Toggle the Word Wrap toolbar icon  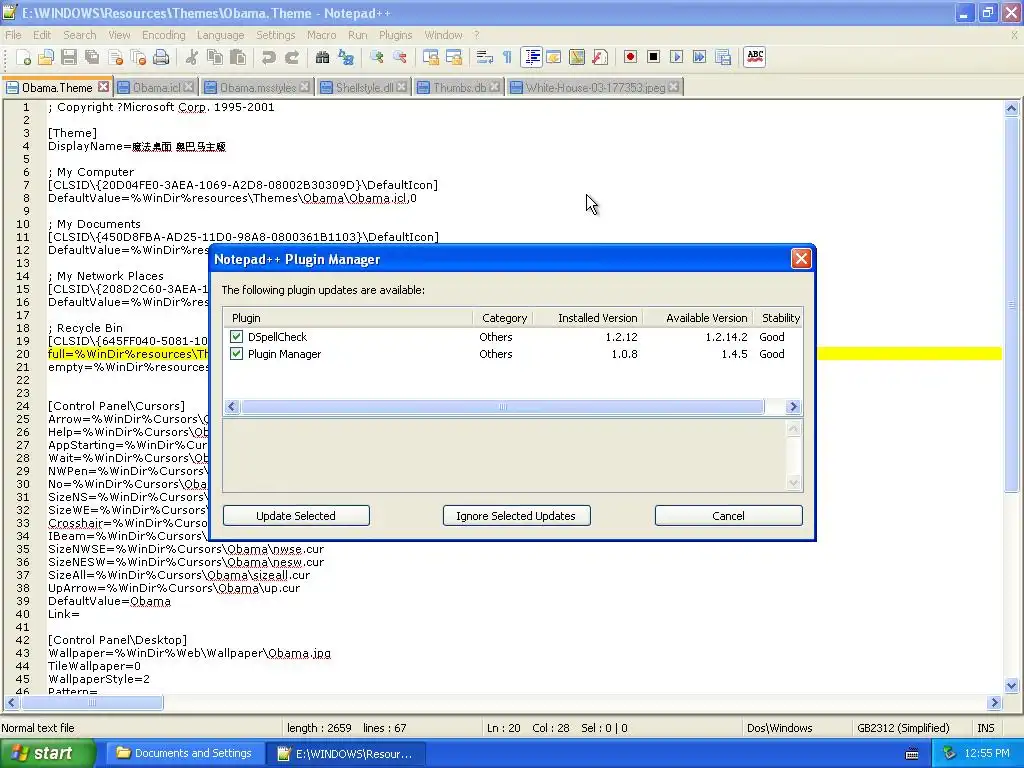(485, 57)
